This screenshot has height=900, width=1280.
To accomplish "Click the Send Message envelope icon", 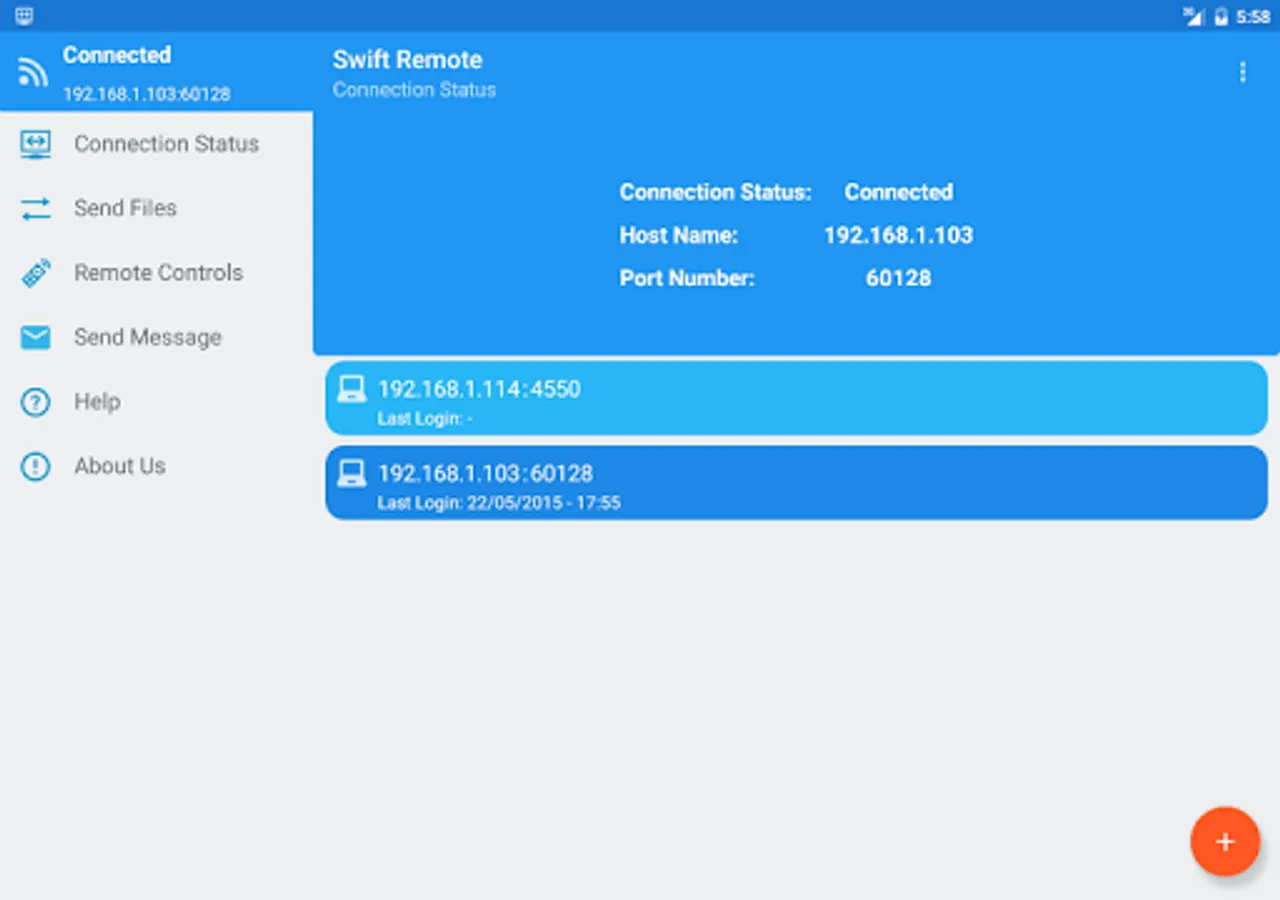I will 36,338.
